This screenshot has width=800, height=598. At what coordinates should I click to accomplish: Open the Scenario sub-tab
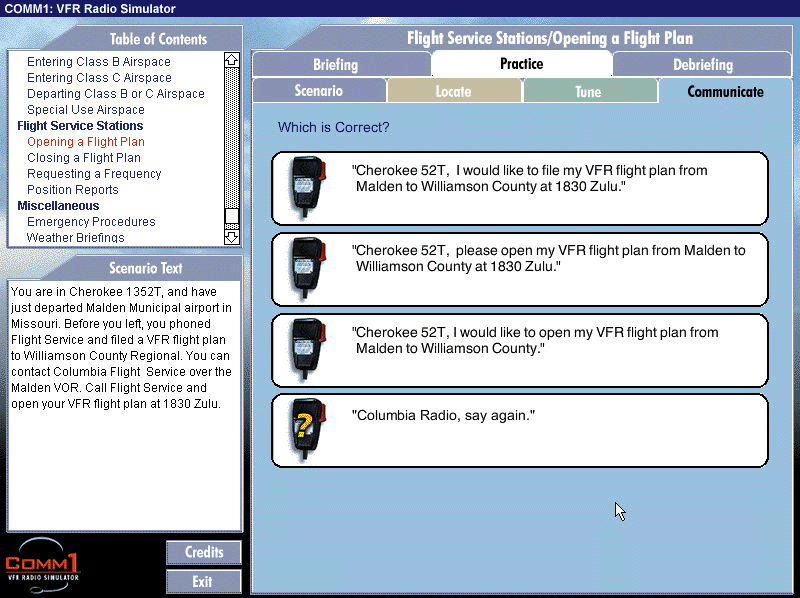319,91
